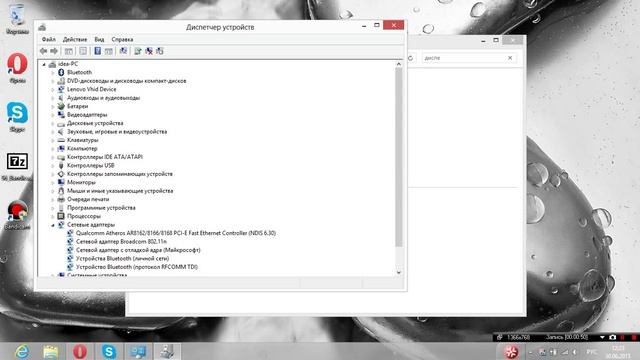Click the Батареи battery icon
This screenshot has width=640, height=360.
61,106
